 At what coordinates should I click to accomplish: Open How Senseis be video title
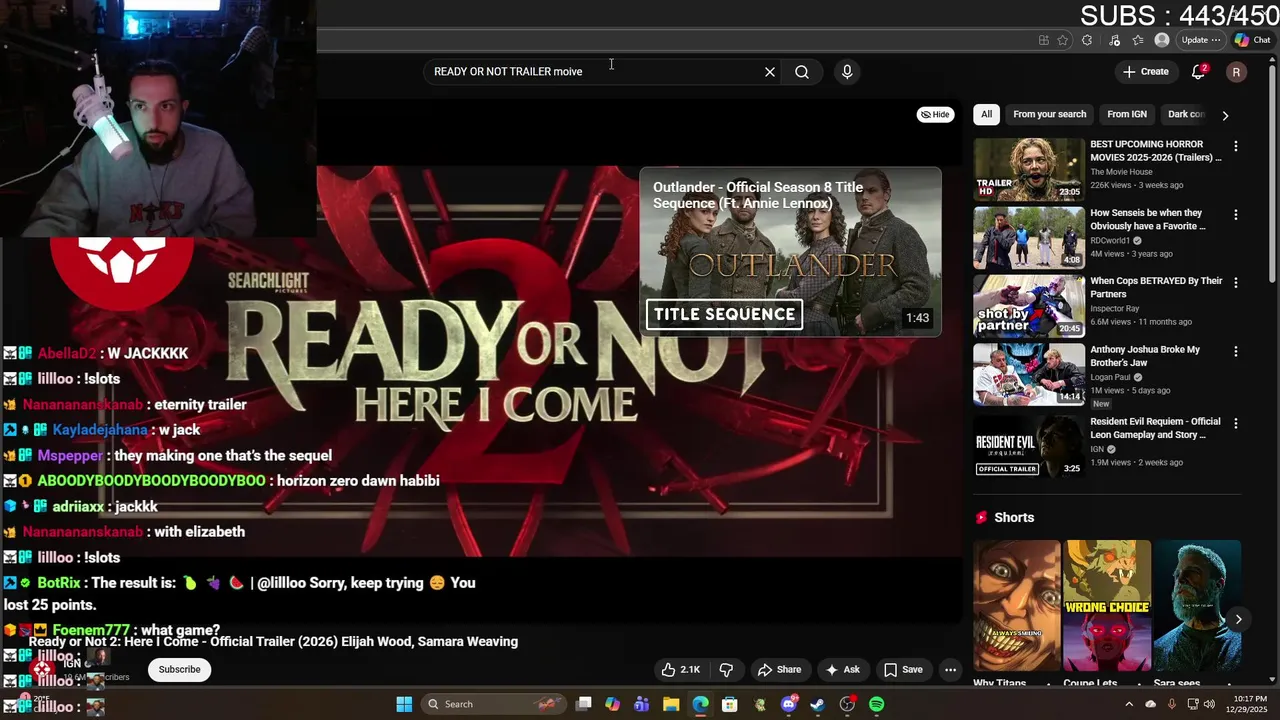click(1148, 219)
